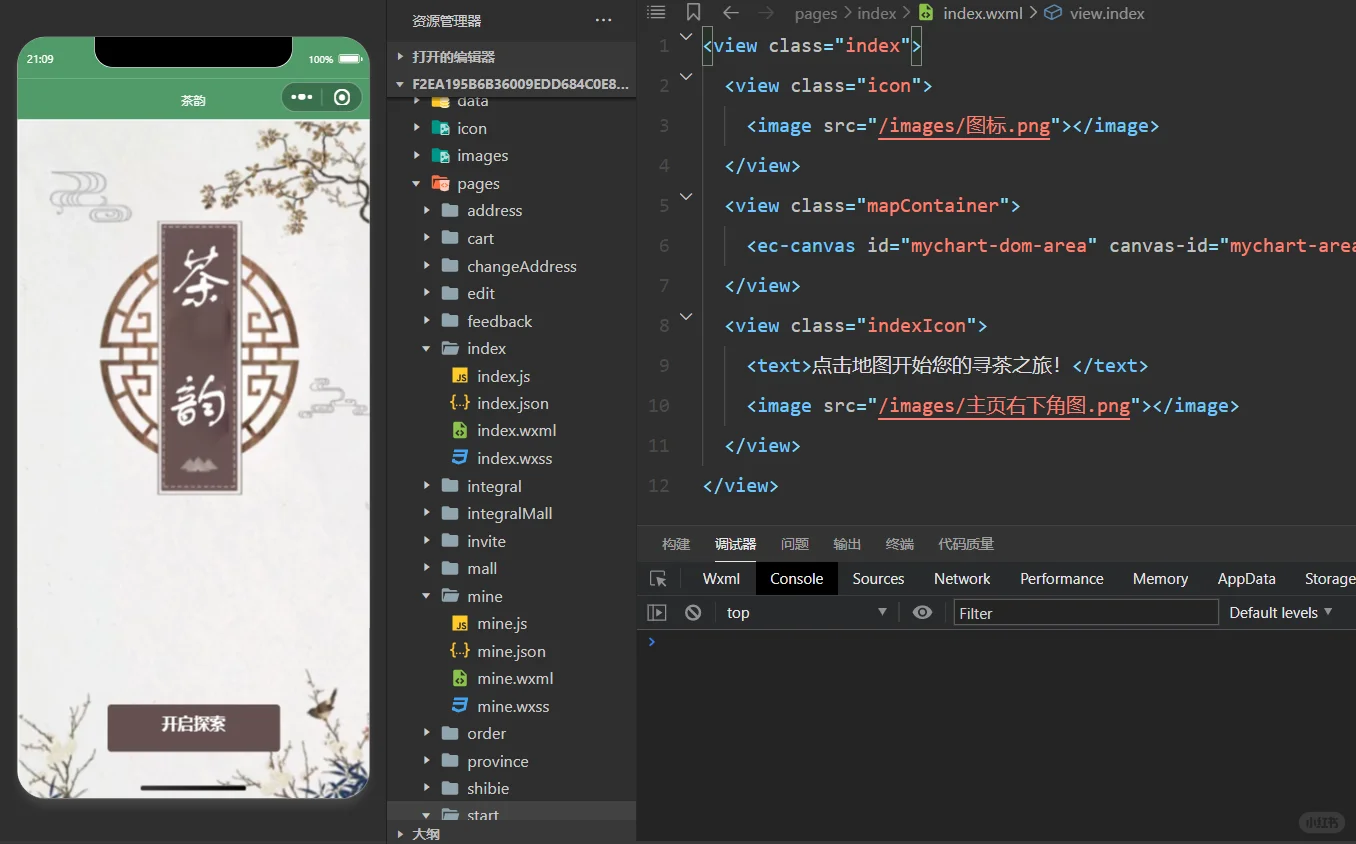Collapse the mine folder
The height and width of the screenshot is (844, 1356).
point(427,597)
